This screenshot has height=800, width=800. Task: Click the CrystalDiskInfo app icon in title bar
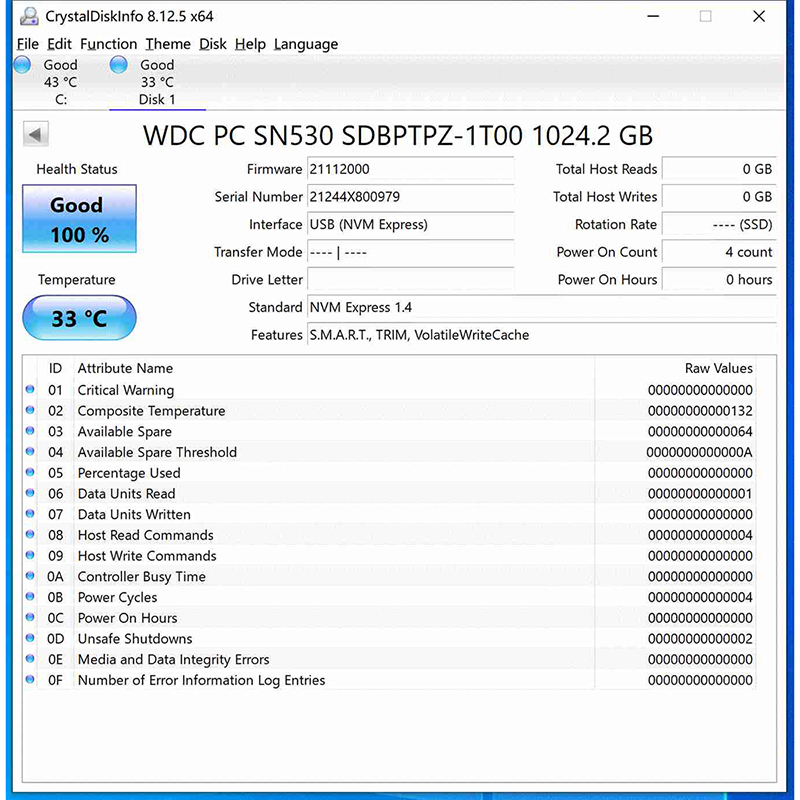[x=29, y=16]
